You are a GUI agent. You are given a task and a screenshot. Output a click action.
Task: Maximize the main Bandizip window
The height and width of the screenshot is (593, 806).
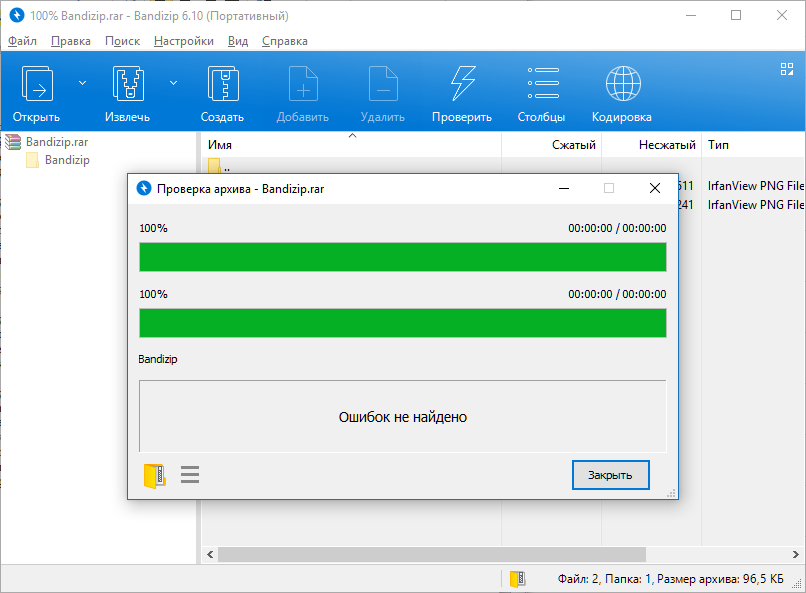736,15
